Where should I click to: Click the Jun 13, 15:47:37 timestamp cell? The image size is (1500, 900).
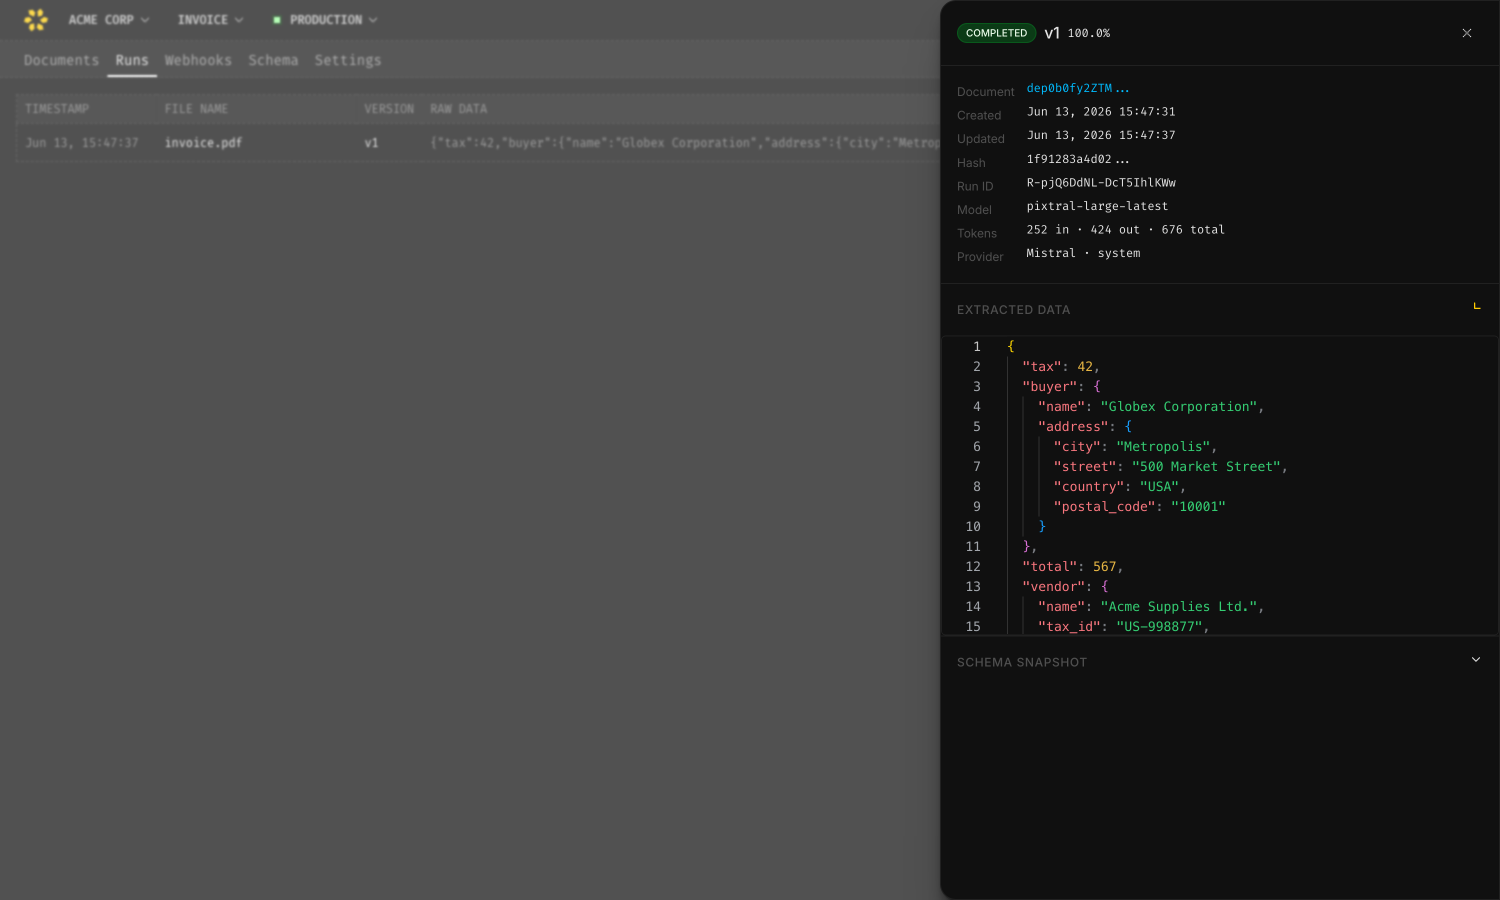(x=82, y=143)
